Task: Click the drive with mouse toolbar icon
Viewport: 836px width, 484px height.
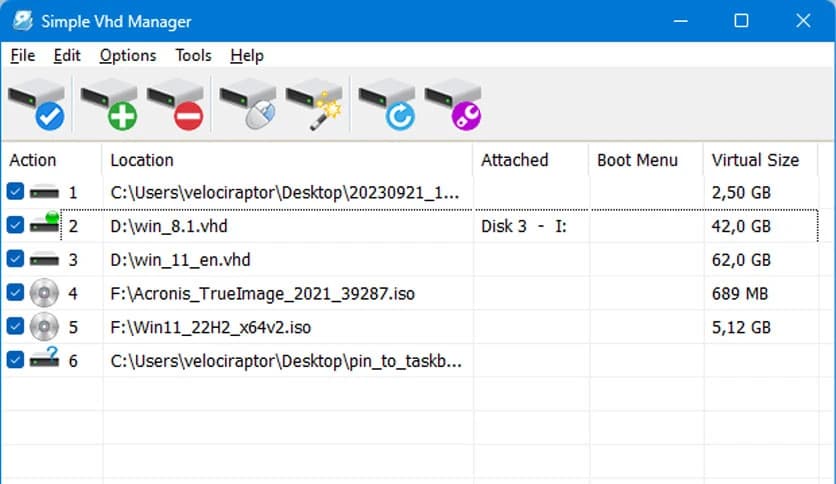Action: 248,104
